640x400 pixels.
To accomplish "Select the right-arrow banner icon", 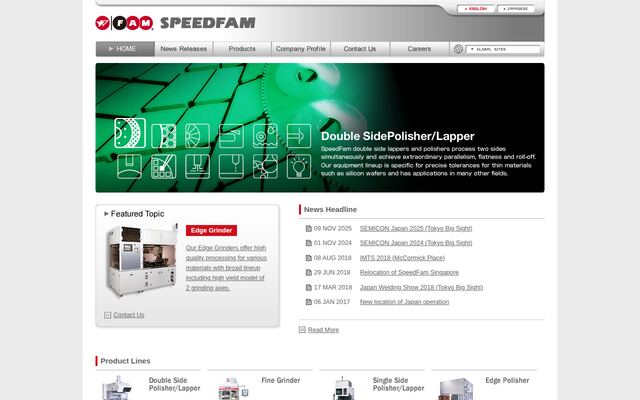I will (299, 136).
